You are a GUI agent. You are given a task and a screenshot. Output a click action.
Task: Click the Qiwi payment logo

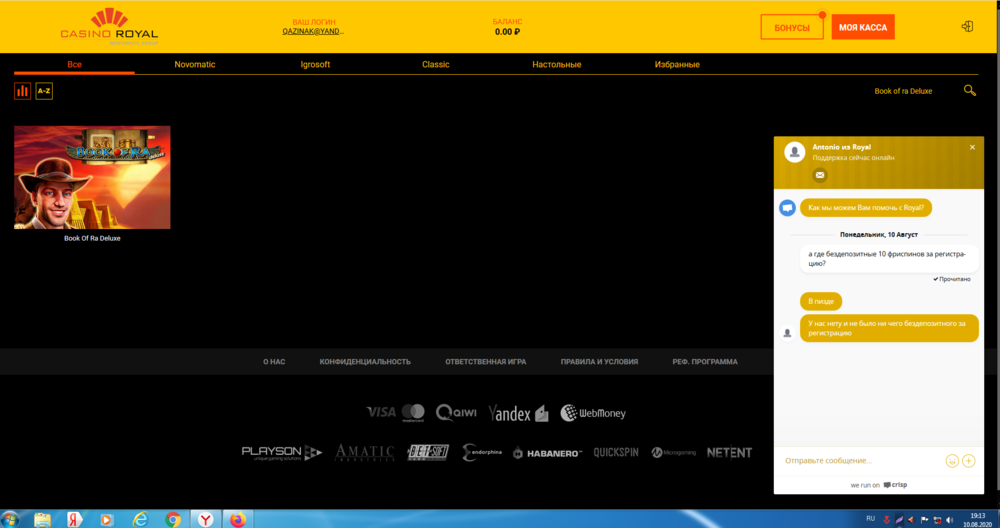[456, 413]
